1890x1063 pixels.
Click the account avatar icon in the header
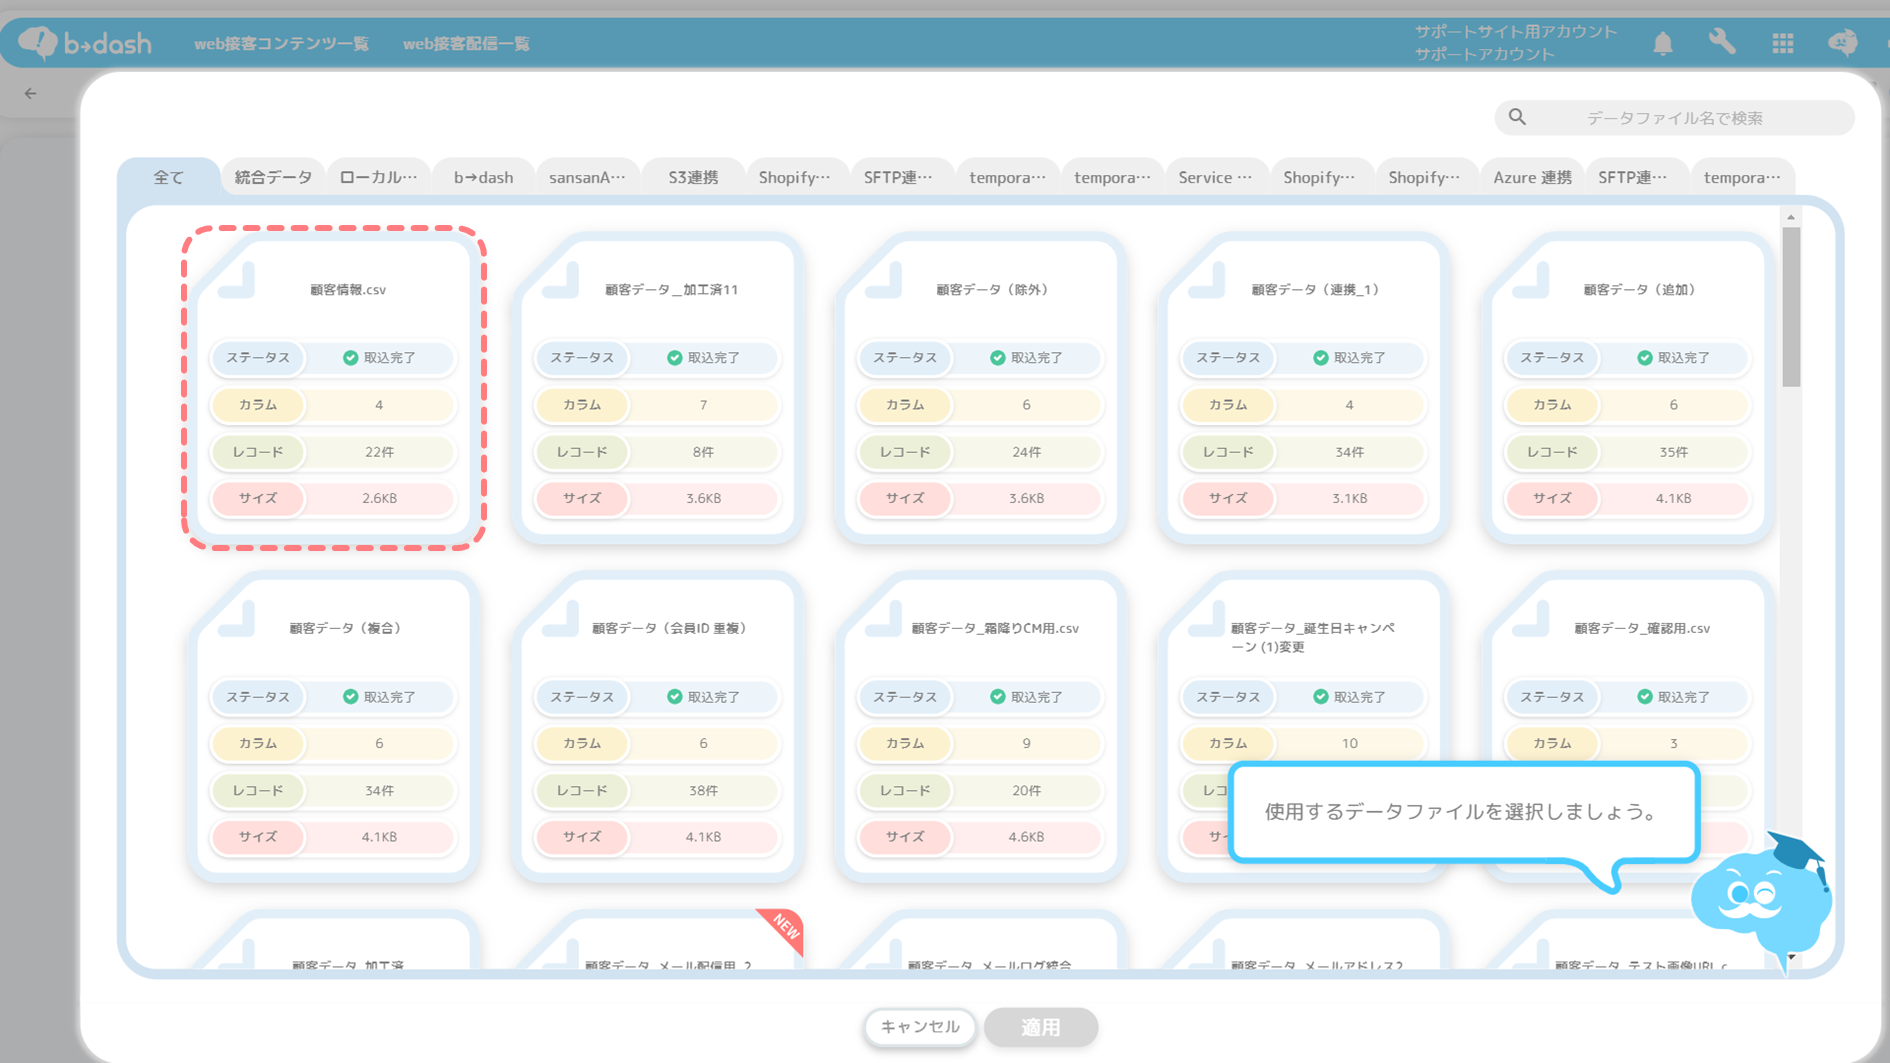coord(1842,42)
